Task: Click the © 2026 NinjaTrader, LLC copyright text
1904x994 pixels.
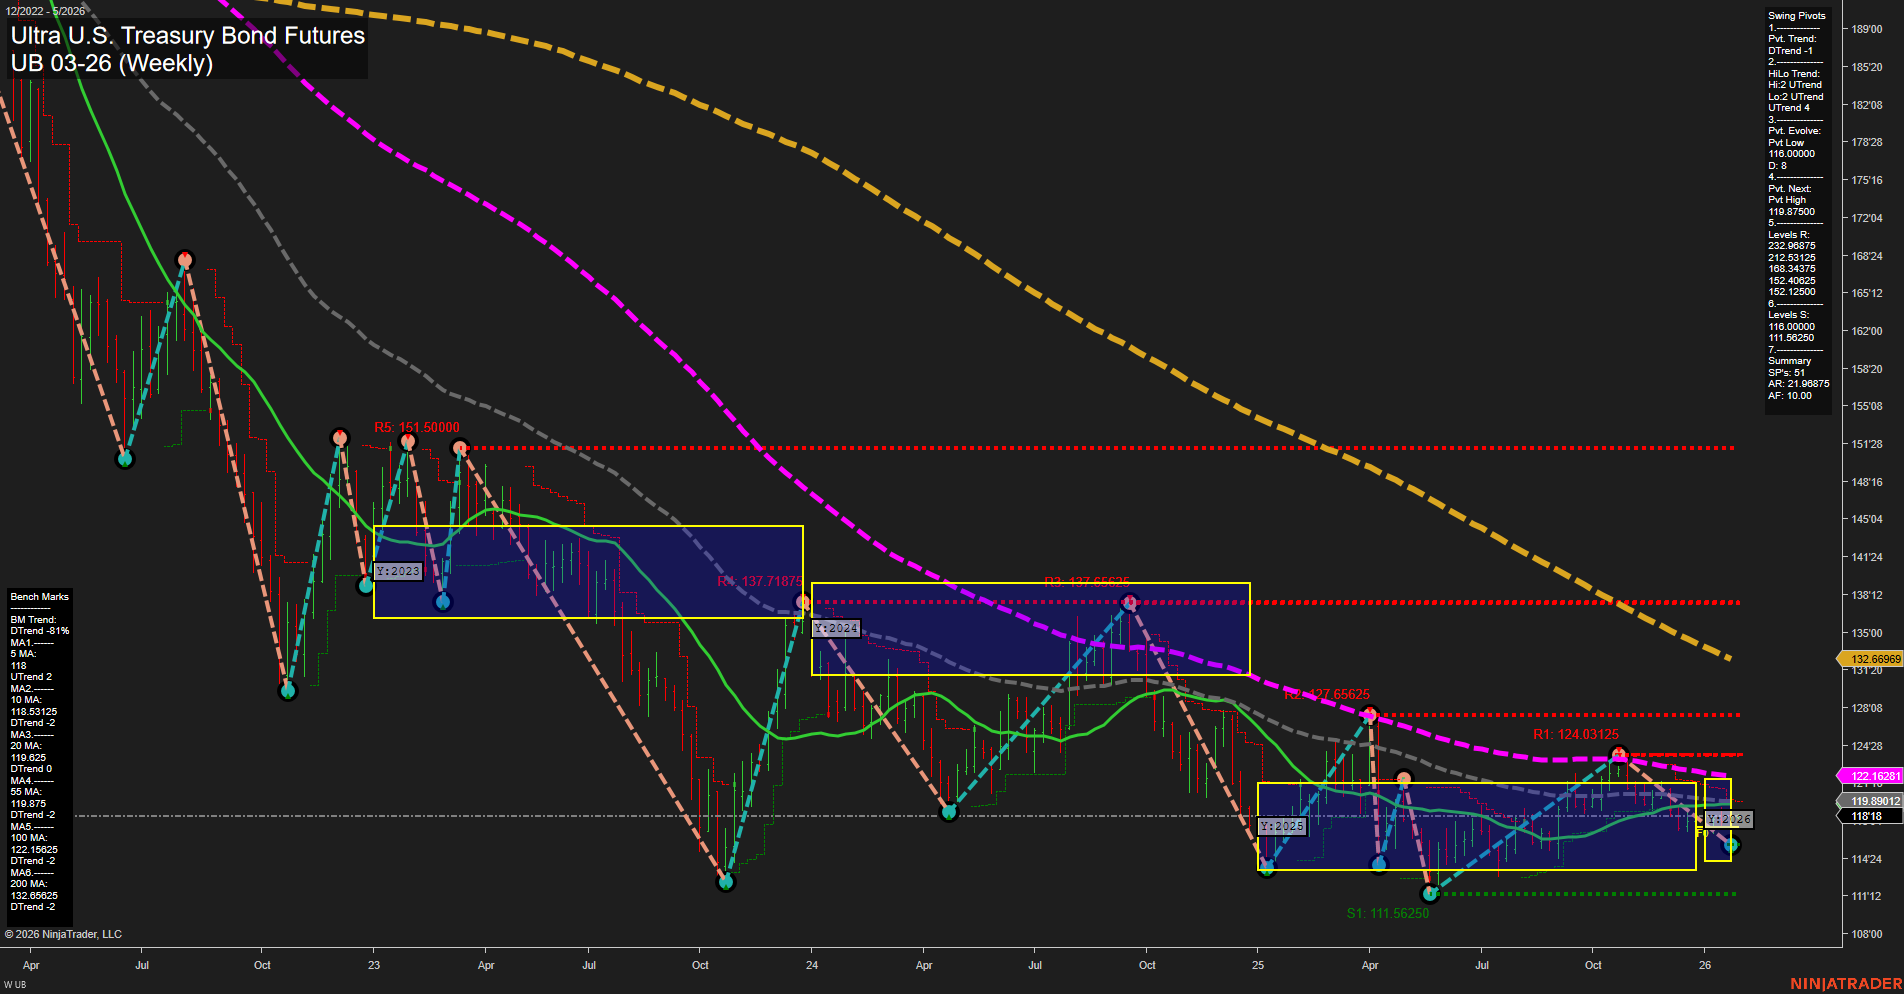Action: (x=63, y=933)
